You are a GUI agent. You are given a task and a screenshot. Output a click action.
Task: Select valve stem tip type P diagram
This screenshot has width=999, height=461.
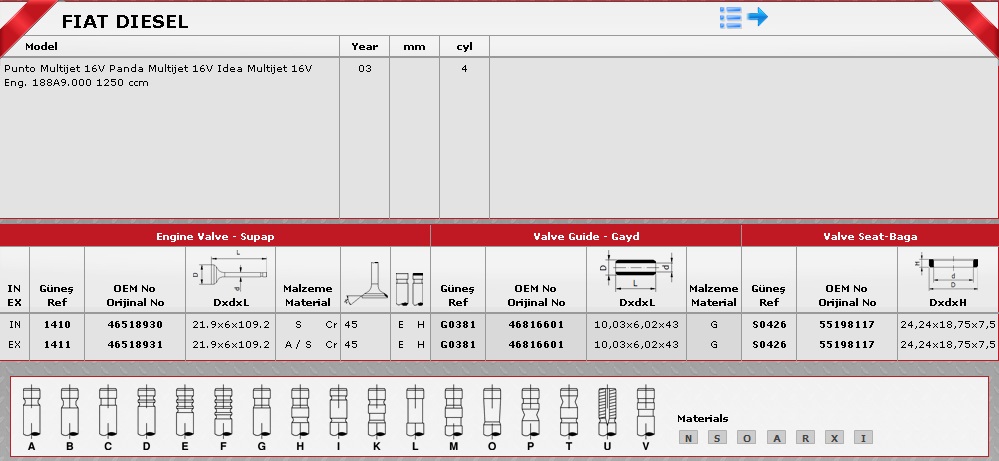coord(528,412)
